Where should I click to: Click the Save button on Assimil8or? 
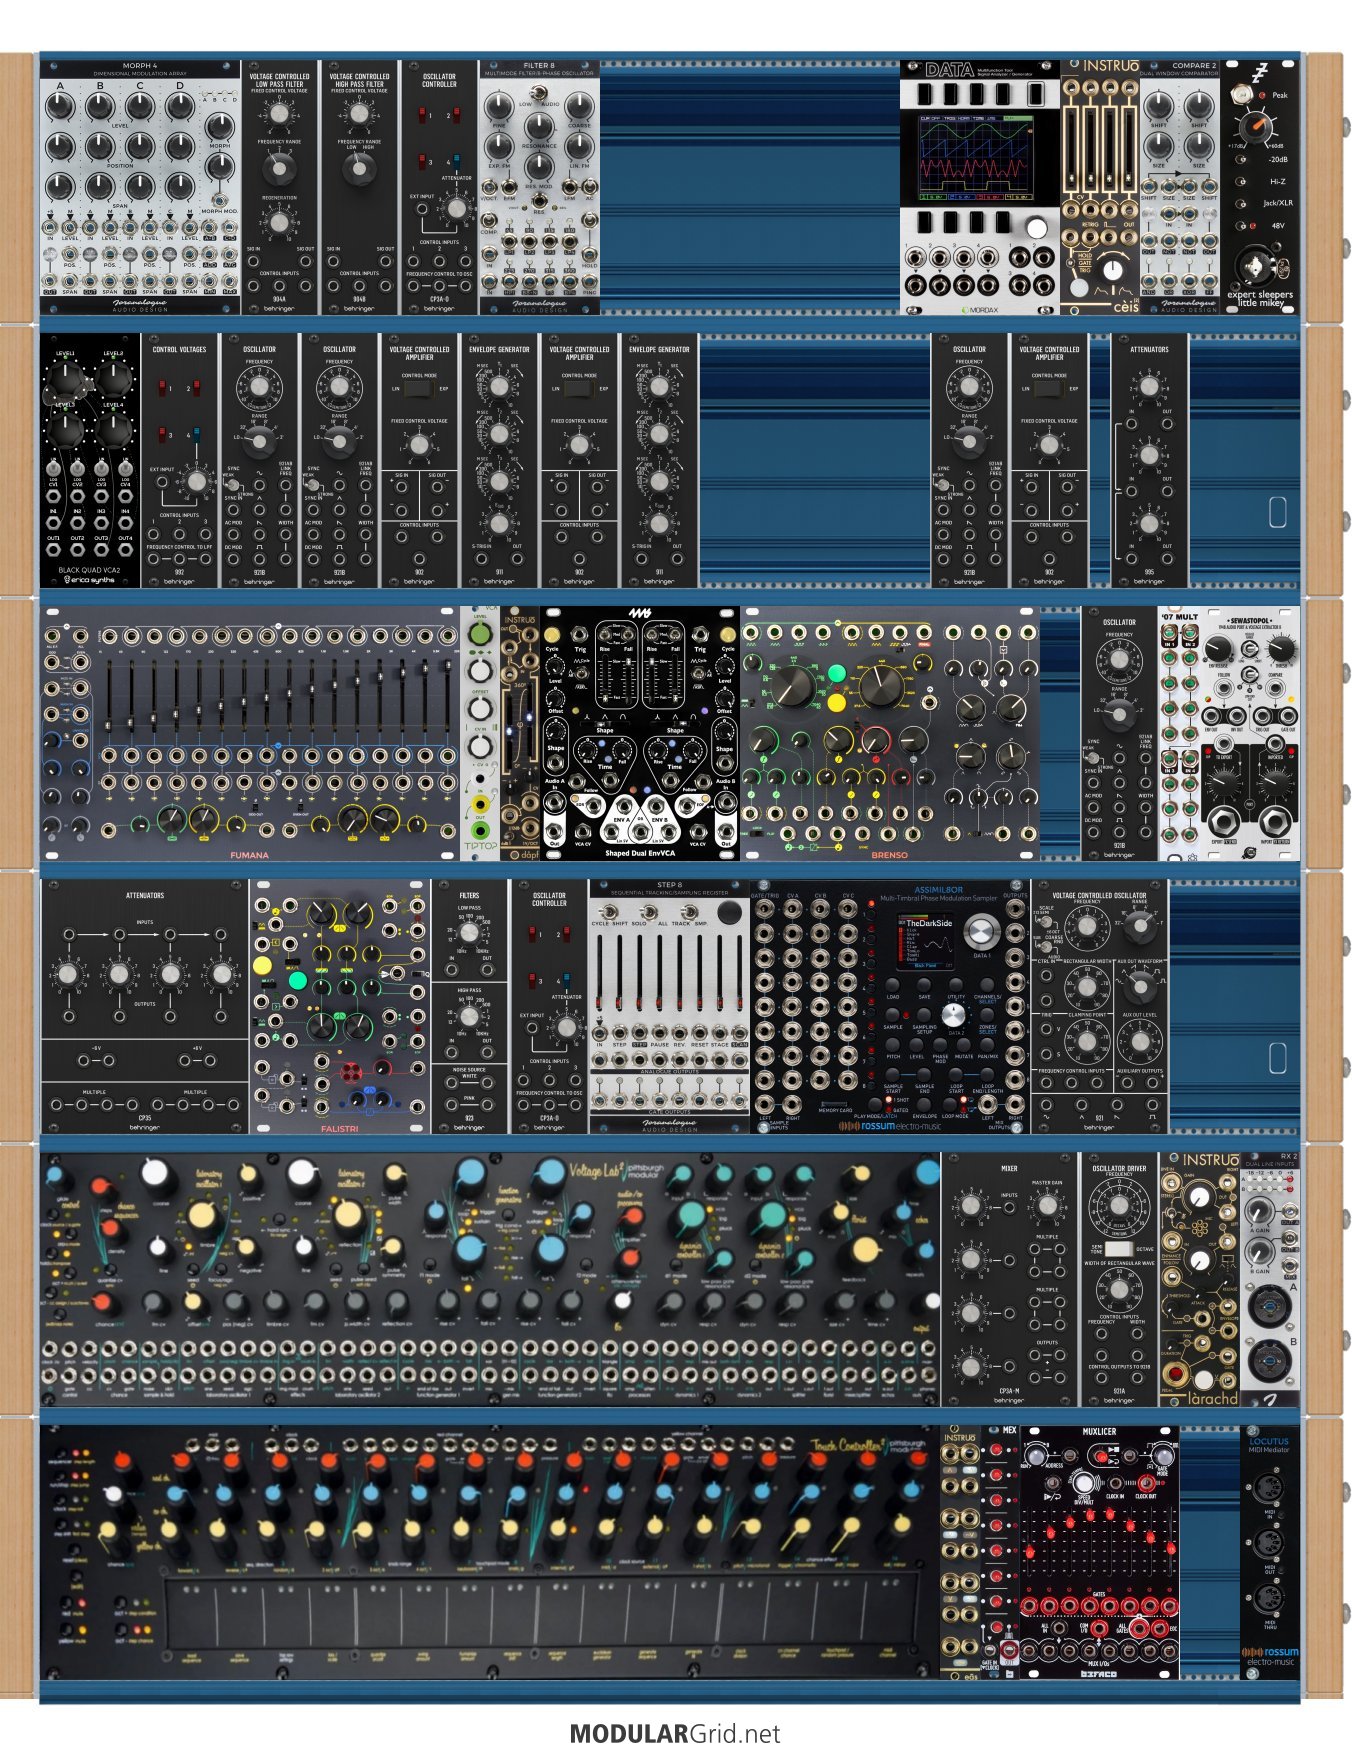coord(924,985)
